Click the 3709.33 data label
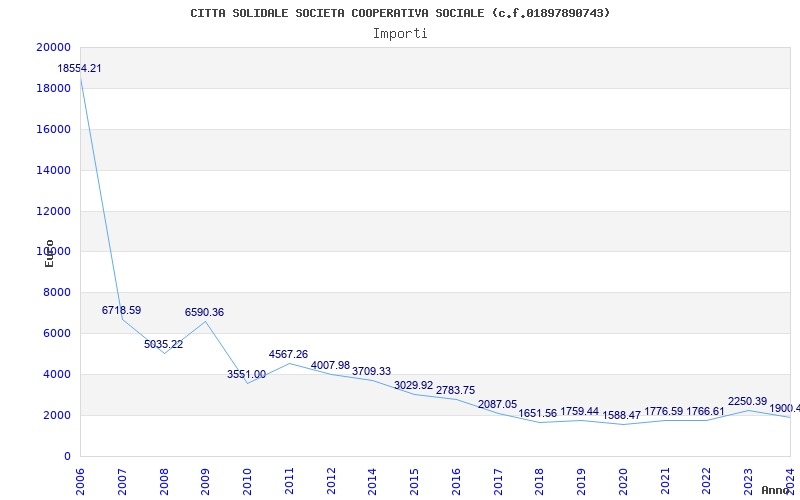The width and height of the screenshot is (800, 500). tap(371, 371)
